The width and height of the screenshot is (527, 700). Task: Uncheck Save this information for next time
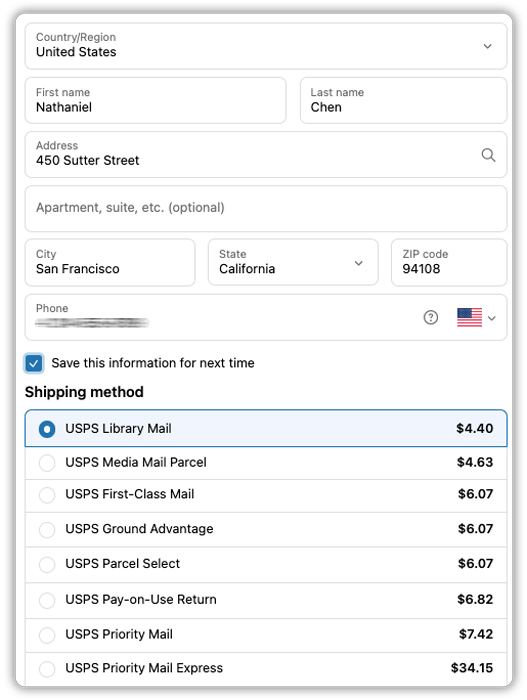[34, 363]
